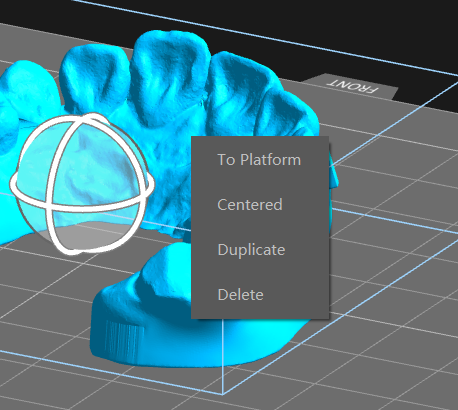This screenshot has height=410, width=458.
Task: Choose To Platform from the context menu
Action: click(x=259, y=160)
